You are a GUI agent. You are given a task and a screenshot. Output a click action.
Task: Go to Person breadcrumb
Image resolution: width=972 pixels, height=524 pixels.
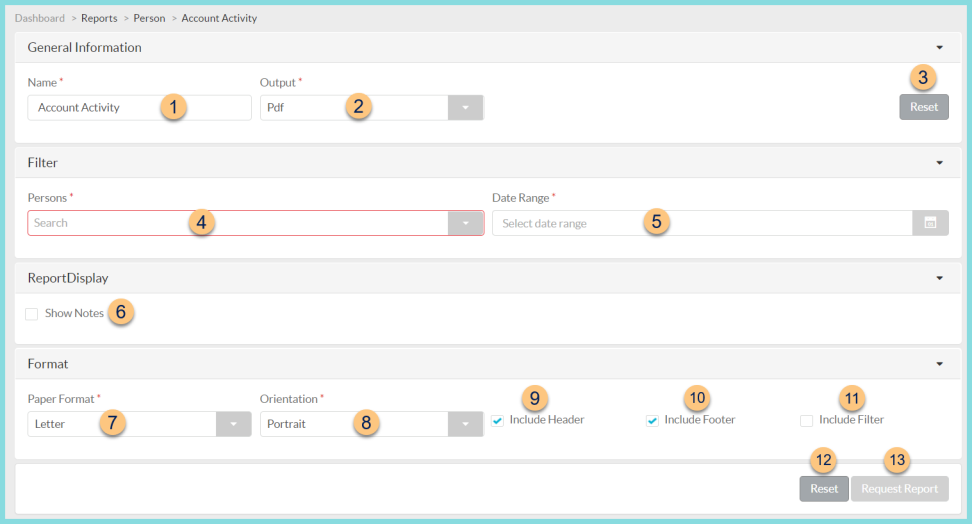pyautogui.click(x=149, y=18)
